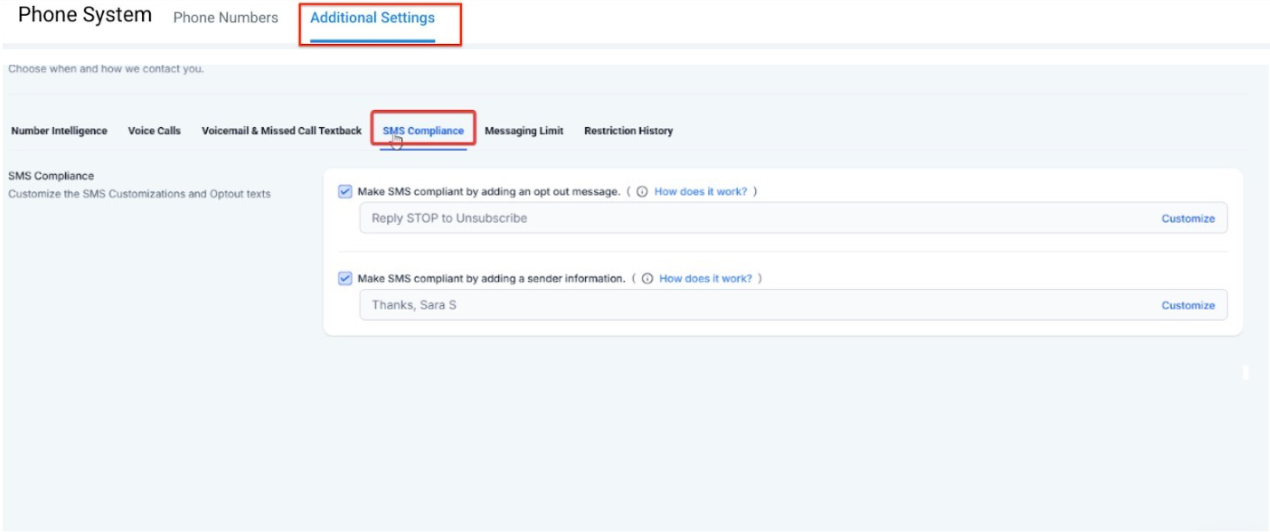Open the Phone Numbers tab
The width and height of the screenshot is (1270, 532).
point(226,18)
